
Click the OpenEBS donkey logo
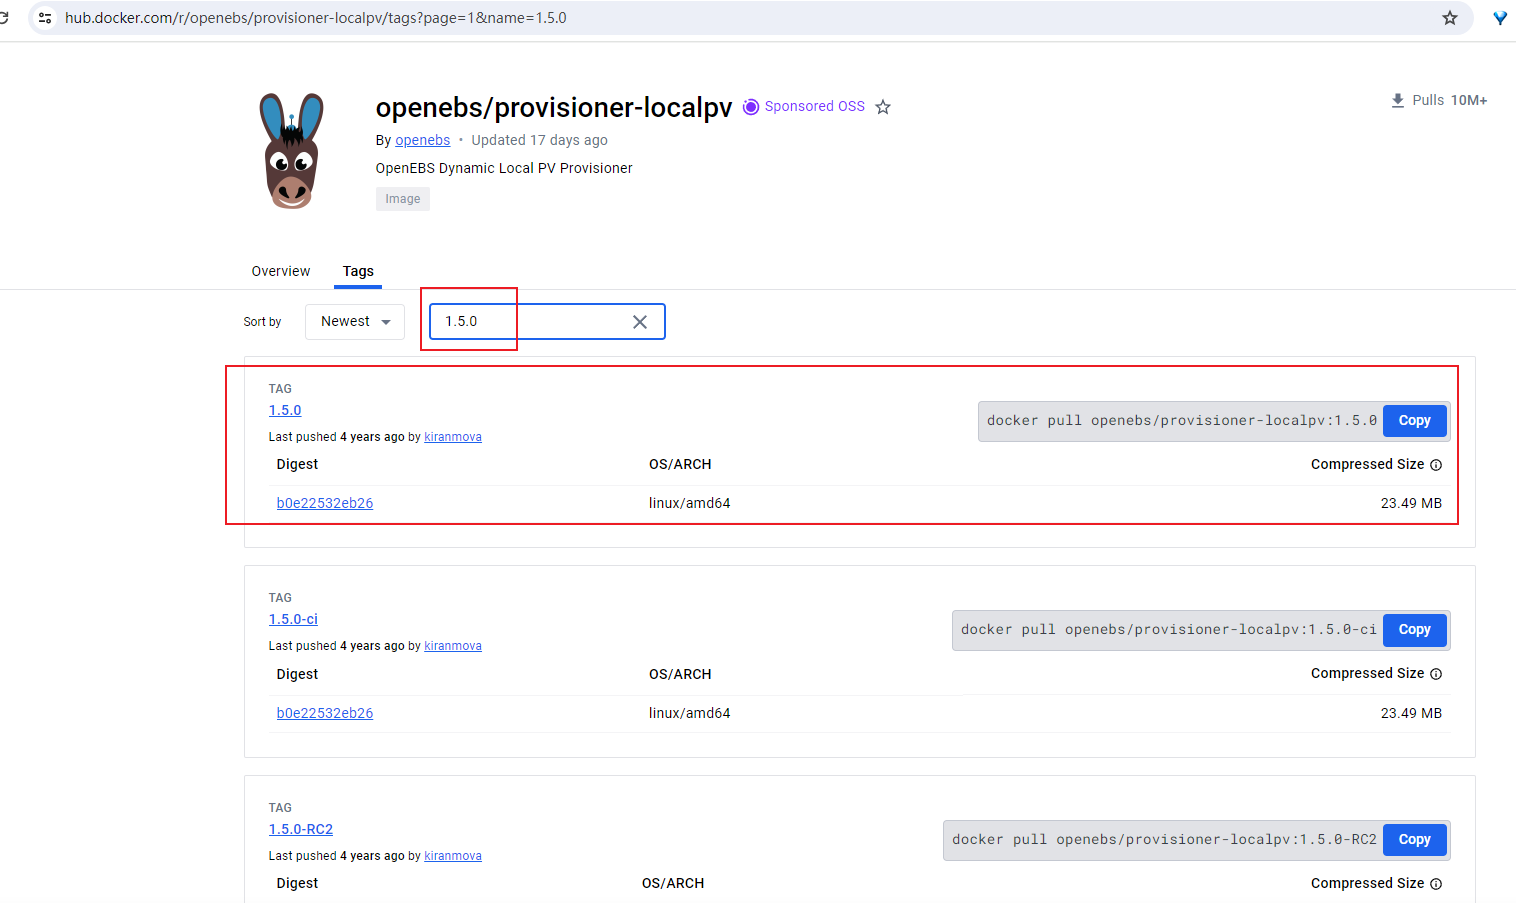(x=292, y=151)
